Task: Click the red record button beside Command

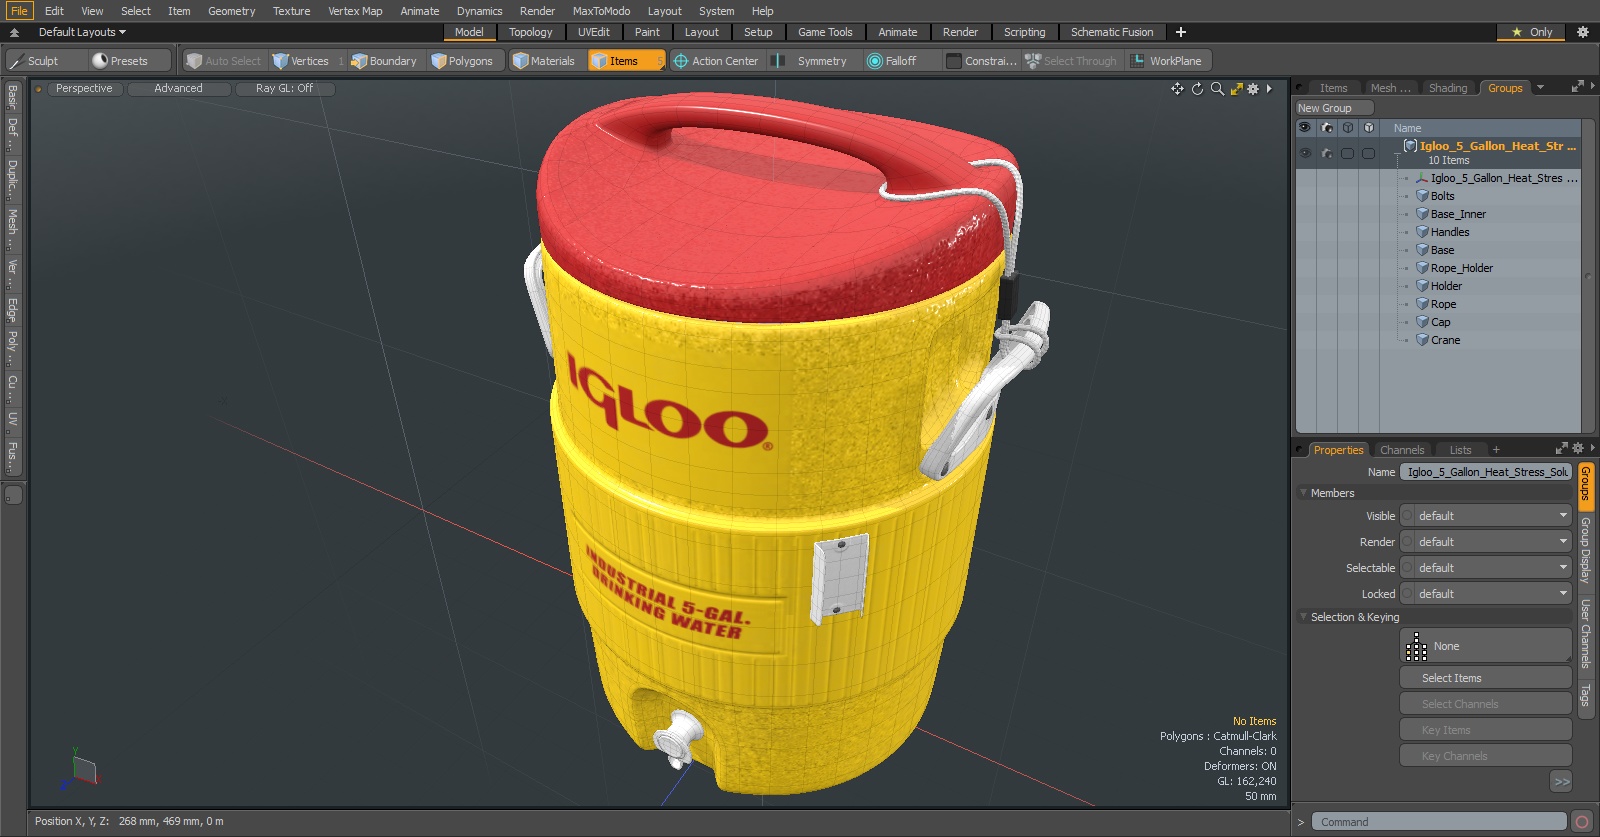Action: [1582, 822]
